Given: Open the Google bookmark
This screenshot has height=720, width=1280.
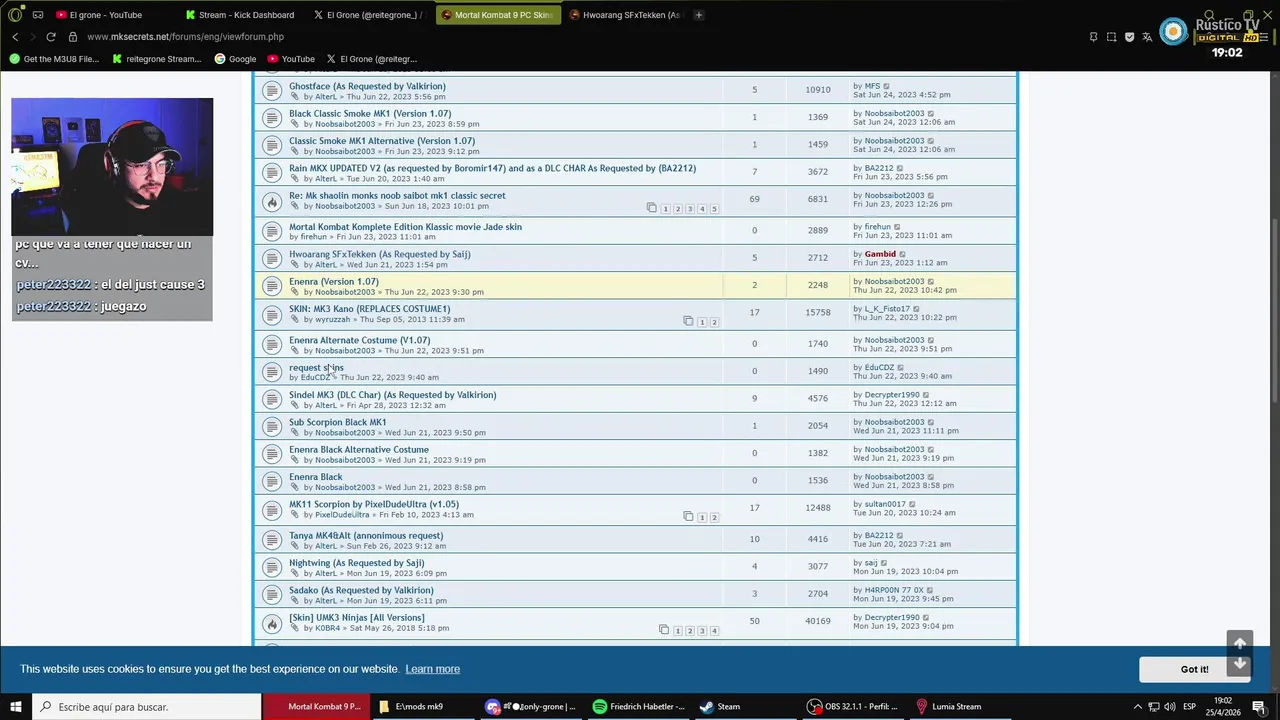Looking at the screenshot, I should (235, 59).
